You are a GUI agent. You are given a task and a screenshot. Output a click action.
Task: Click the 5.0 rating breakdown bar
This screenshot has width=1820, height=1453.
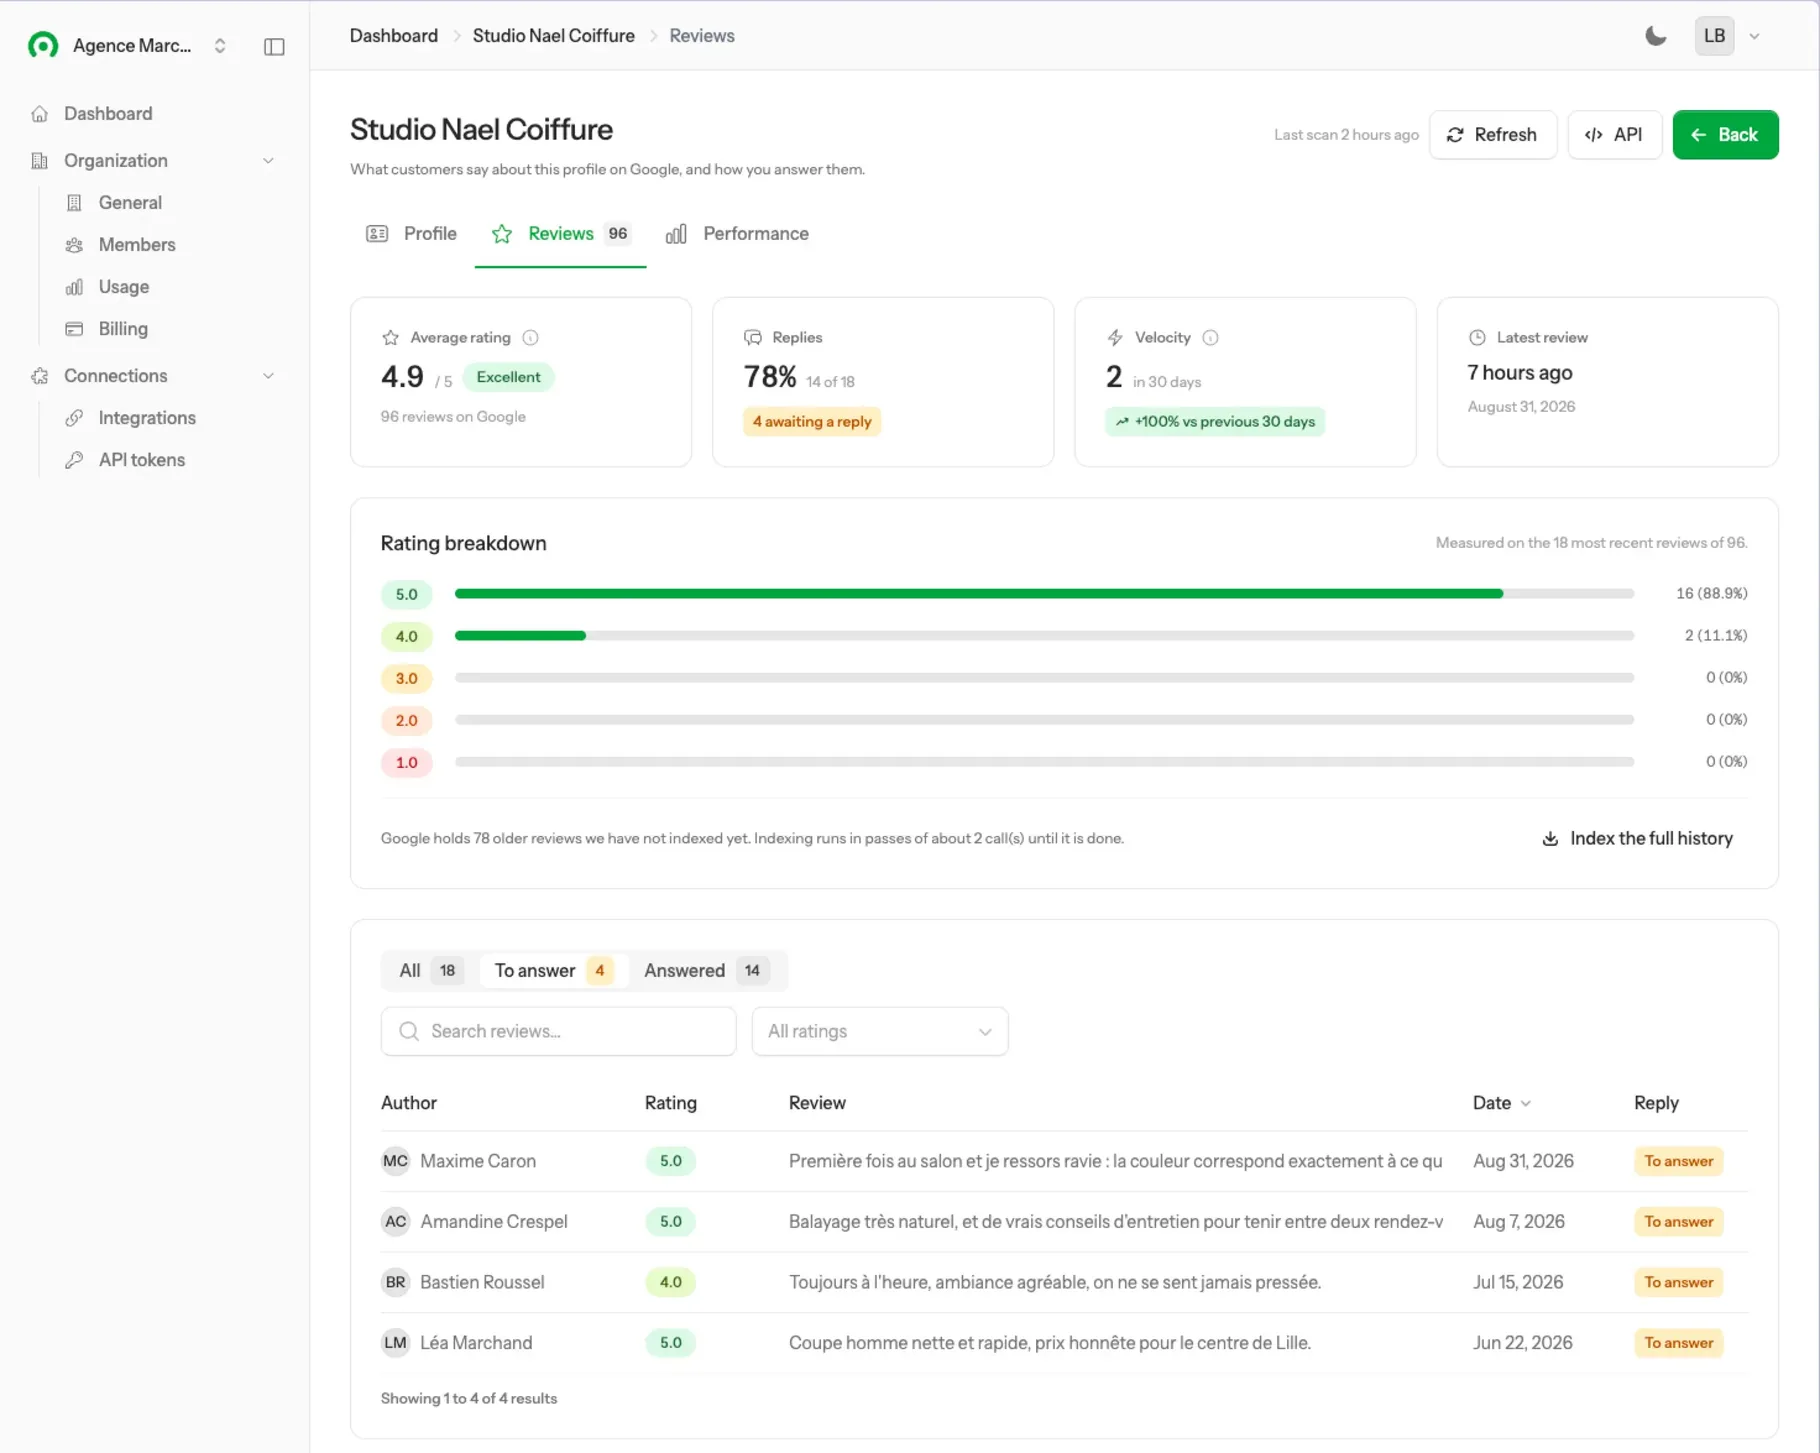click(1044, 594)
